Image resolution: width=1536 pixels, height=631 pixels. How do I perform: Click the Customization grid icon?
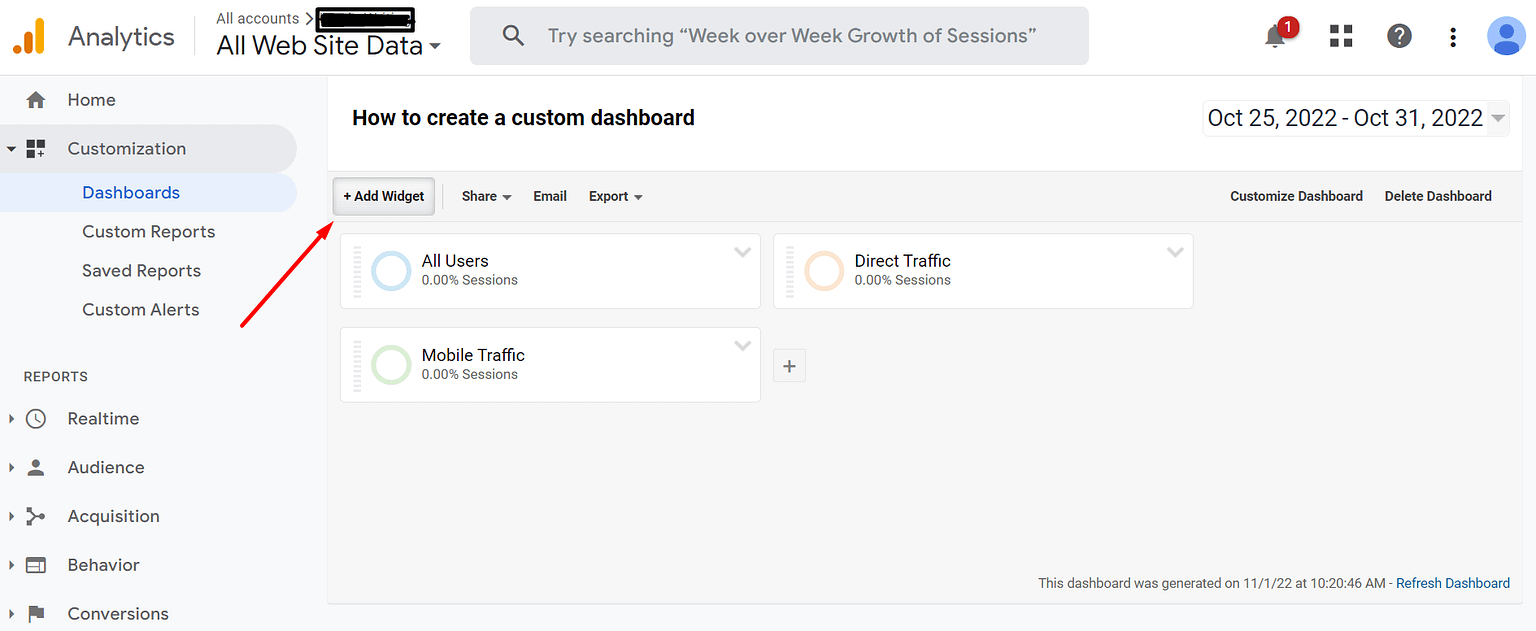pos(36,148)
